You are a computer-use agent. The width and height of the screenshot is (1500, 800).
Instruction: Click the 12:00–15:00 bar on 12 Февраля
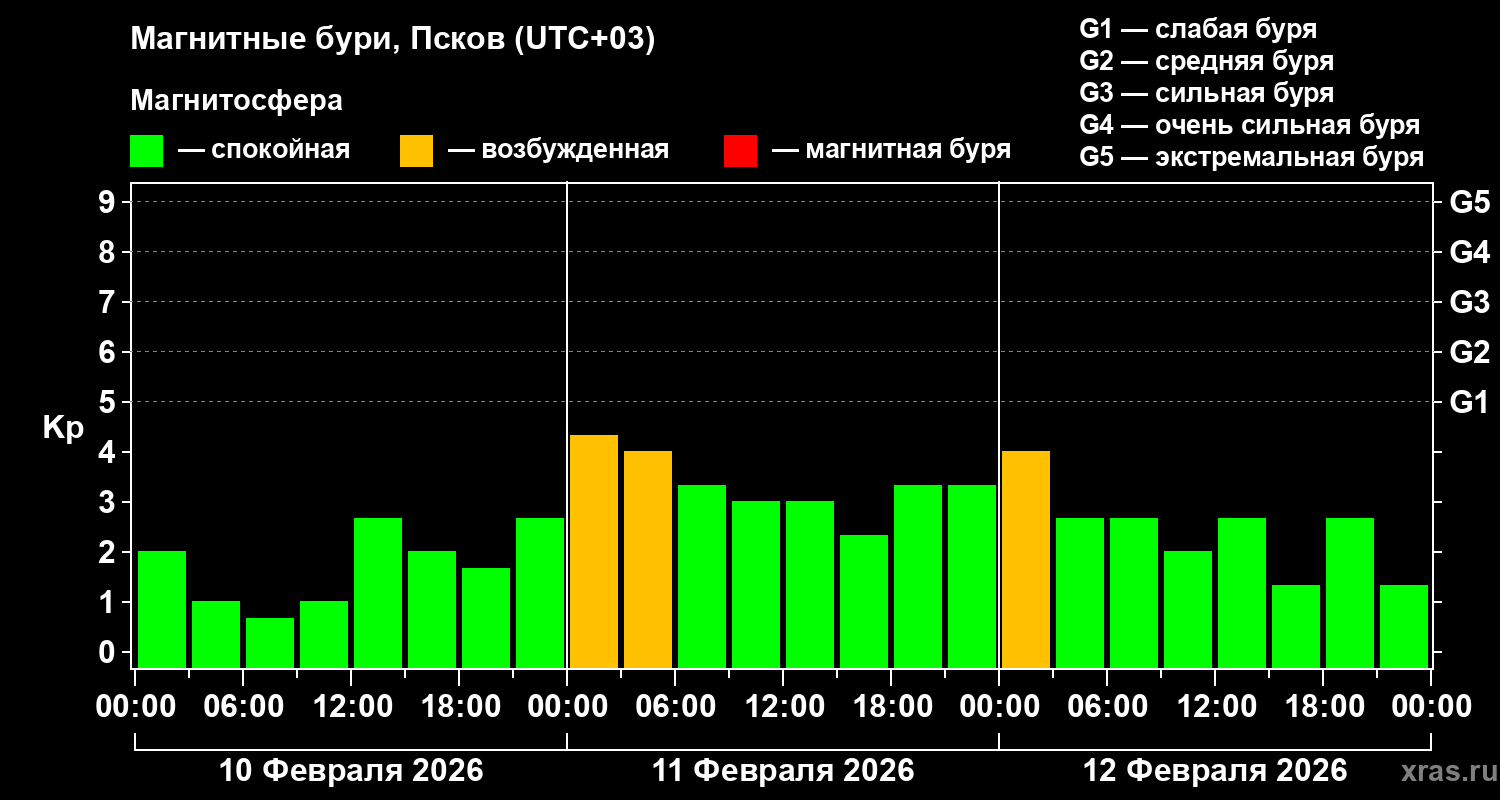pos(1242,593)
